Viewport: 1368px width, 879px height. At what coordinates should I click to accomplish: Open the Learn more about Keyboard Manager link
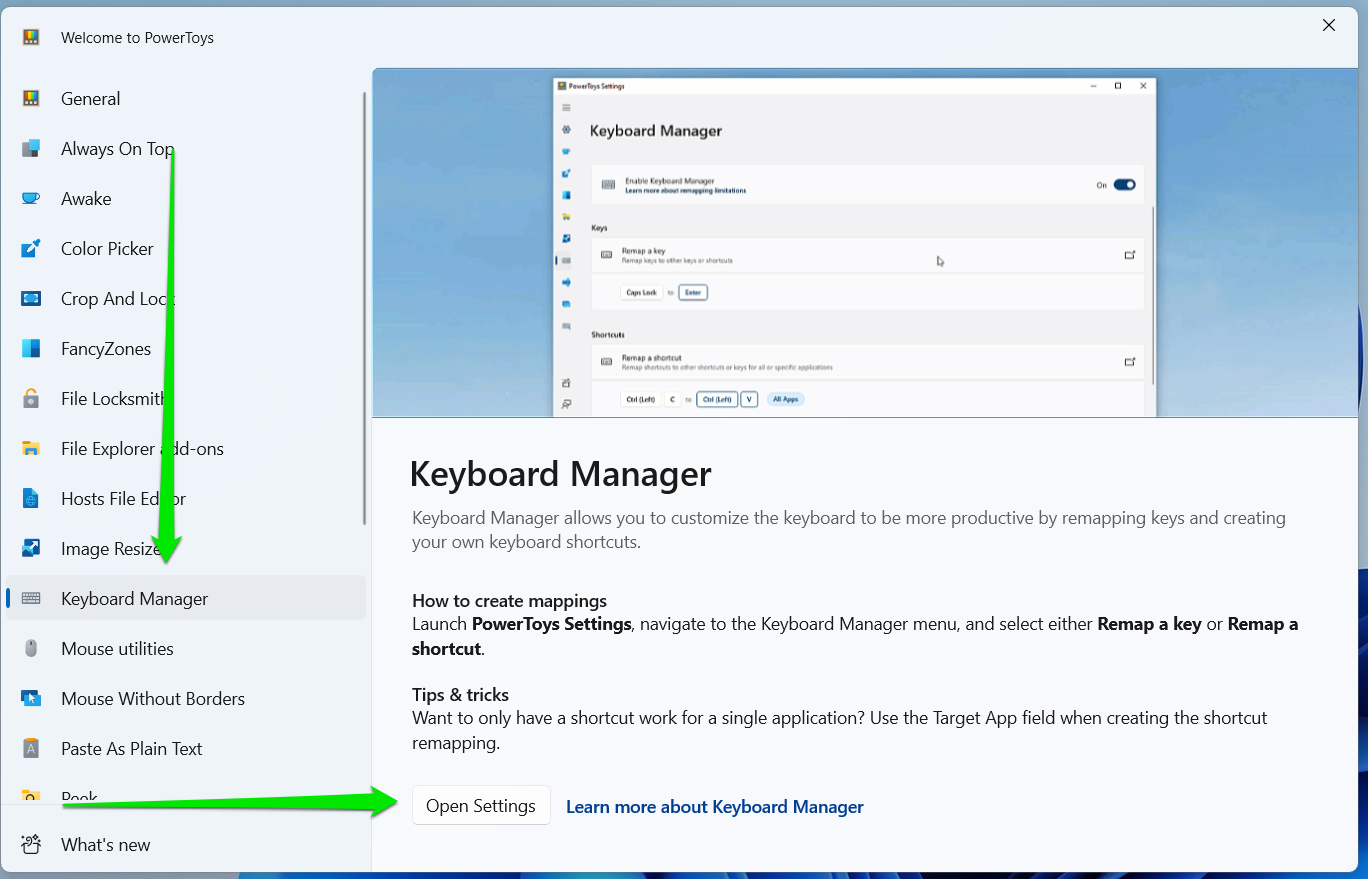714,806
